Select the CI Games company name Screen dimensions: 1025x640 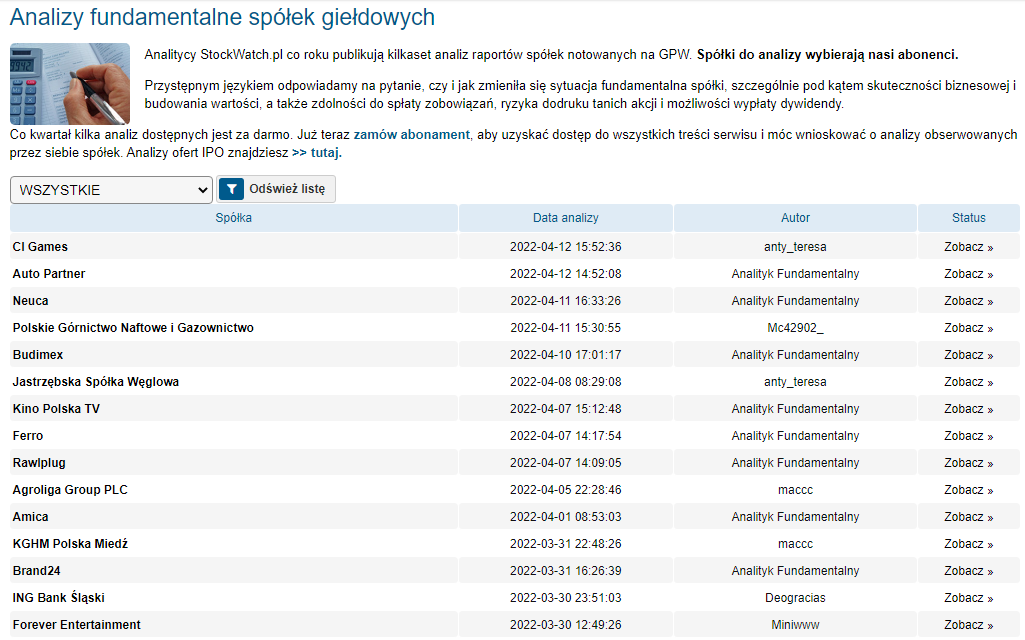40,247
